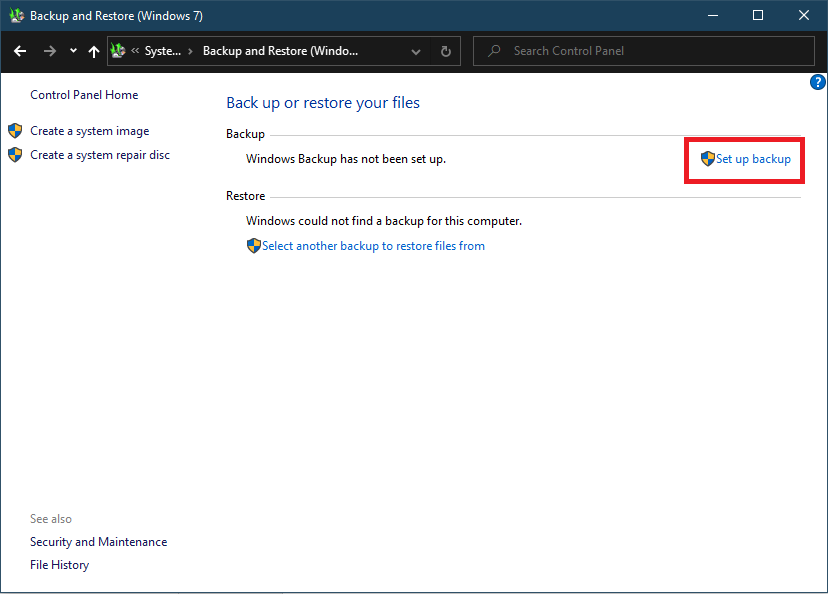The height and width of the screenshot is (594, 828).
Task: Go up one level with Up arrow
Action: tap(94, 51)
